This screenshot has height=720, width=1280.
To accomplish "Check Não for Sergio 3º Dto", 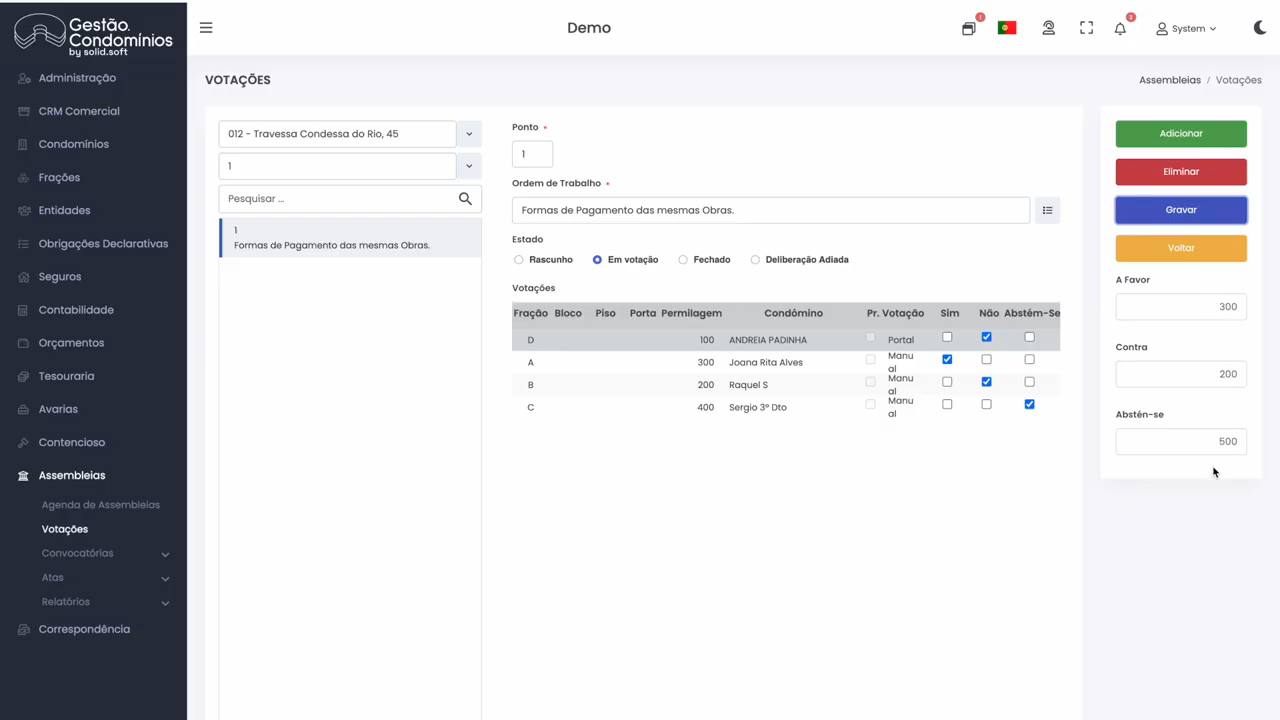I will coord(986,404).
